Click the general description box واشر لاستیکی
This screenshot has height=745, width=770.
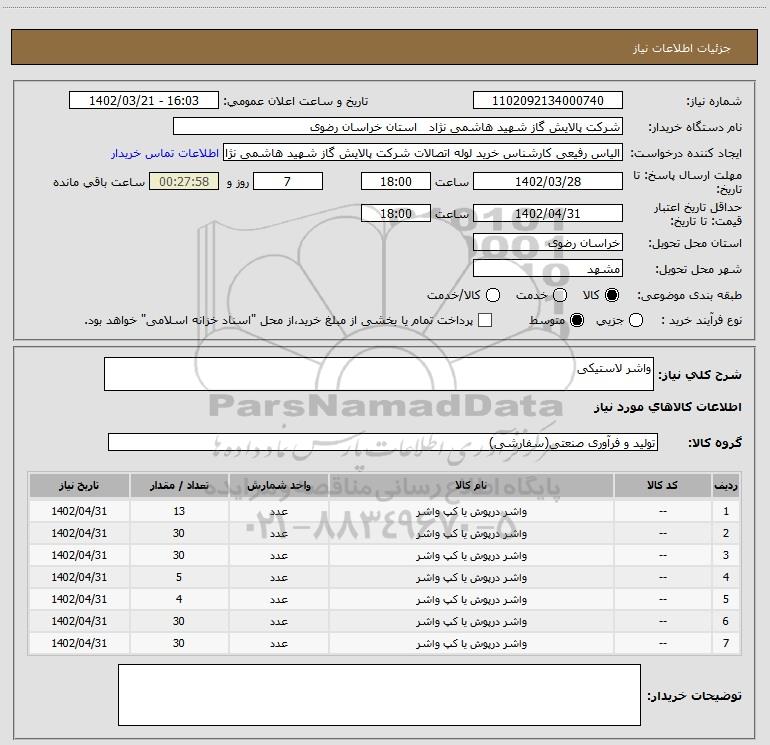coord(379,374)
